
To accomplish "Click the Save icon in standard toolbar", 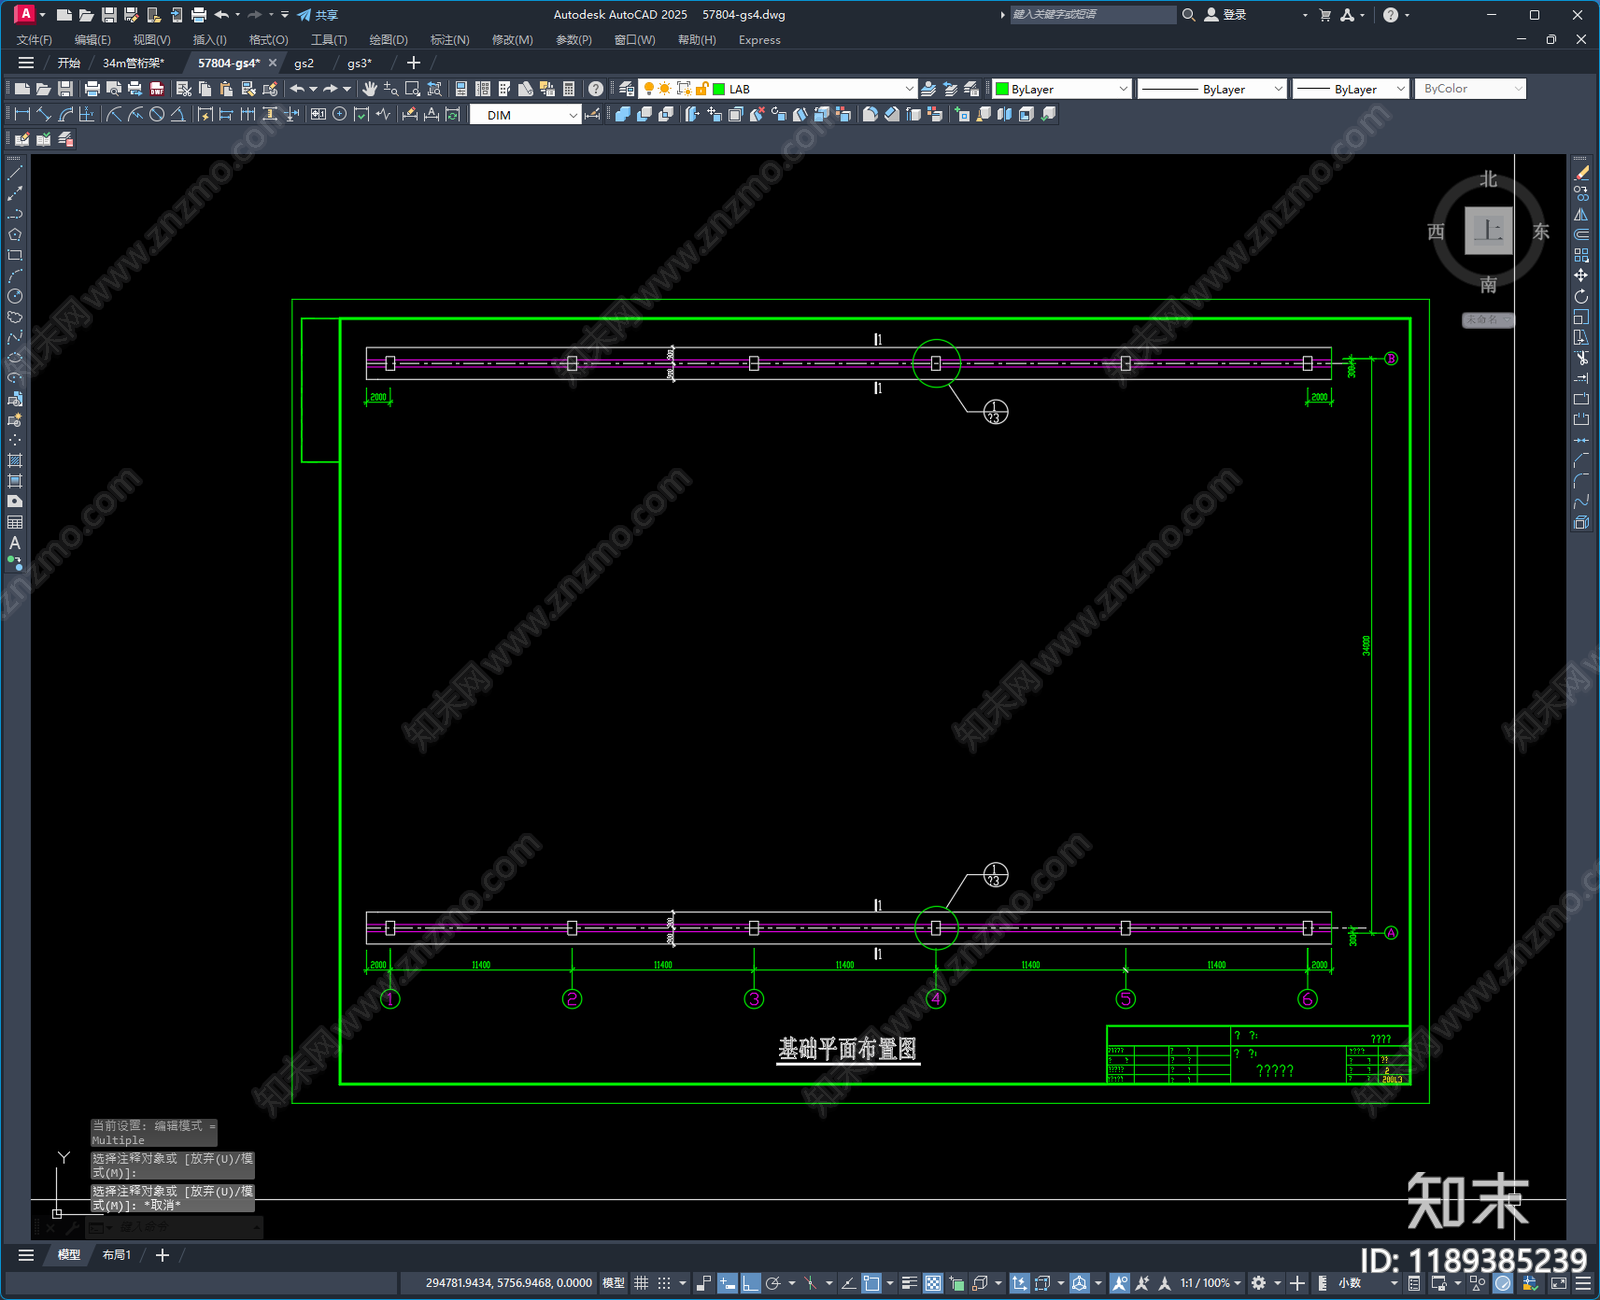I will (65, 89).
